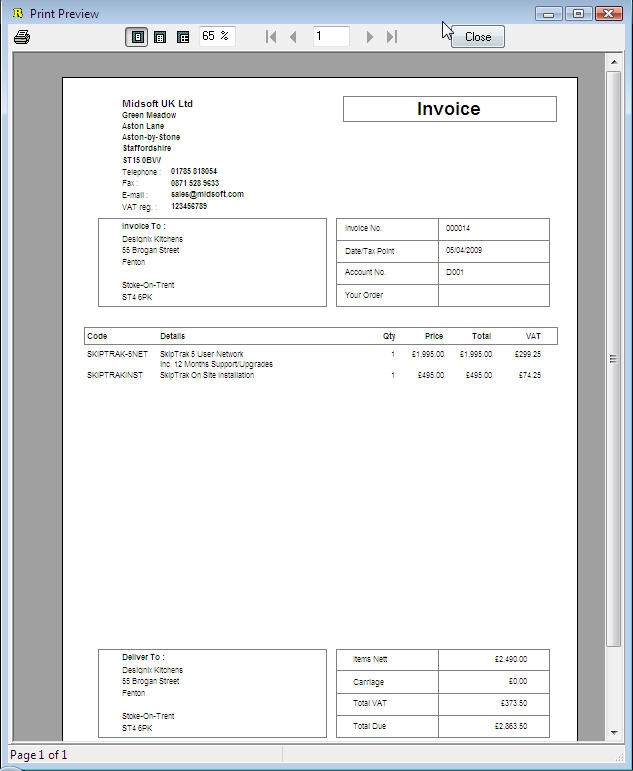The height and width of the screenshot is (771, 633).
Task: Click the printer icon to print invoice
Action: click(22, 37)
